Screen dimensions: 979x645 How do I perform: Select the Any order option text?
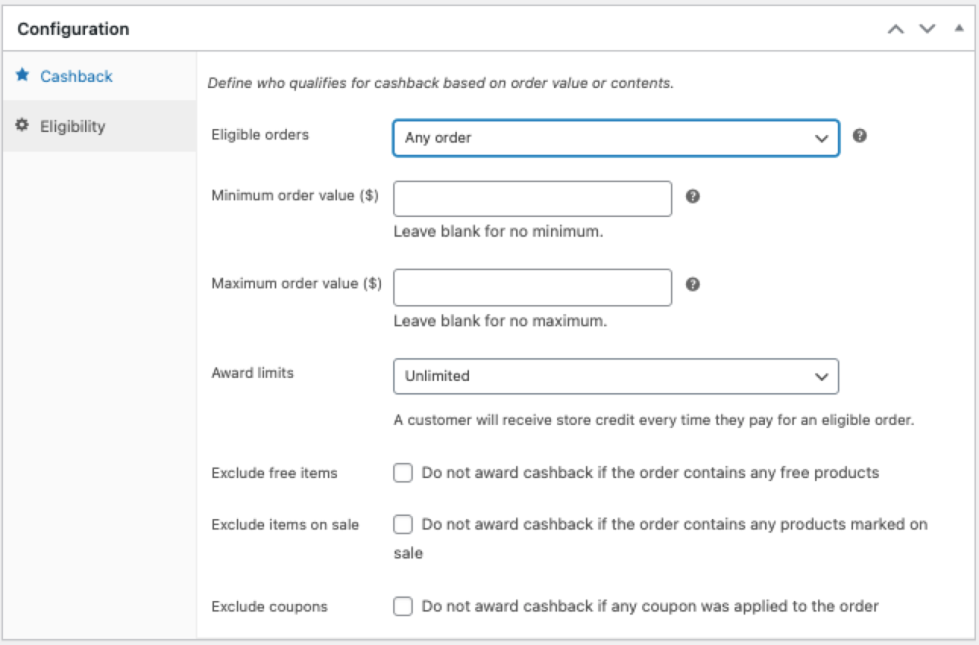pos(440,135)
